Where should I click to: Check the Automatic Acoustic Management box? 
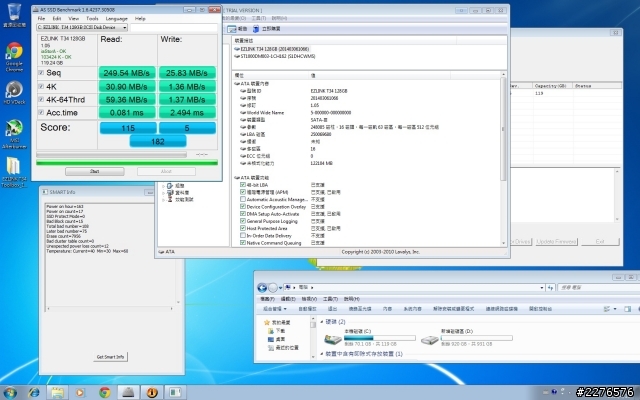coord(243,199)
